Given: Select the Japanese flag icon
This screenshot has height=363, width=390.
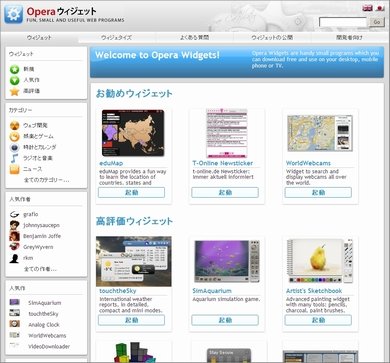Looking at the screenshot, I should [380, 8].
